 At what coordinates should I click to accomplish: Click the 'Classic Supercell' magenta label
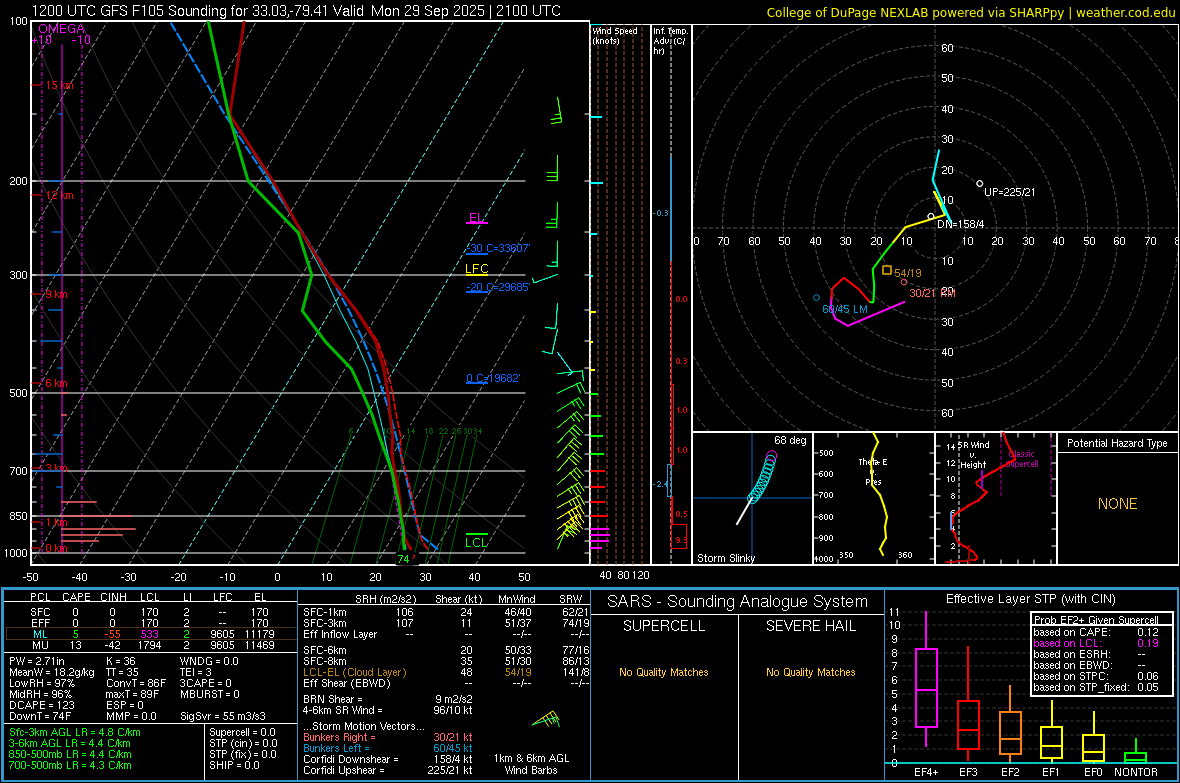[1022, 459]
